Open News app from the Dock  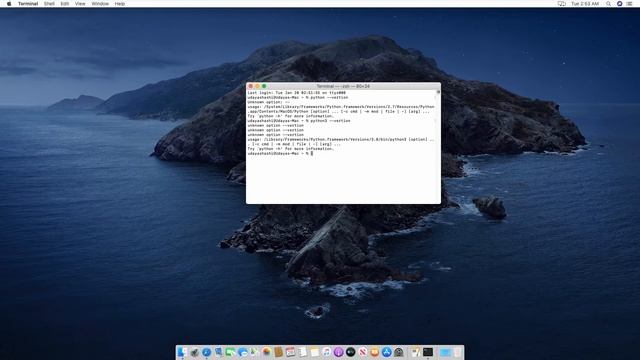coord(362,352)
